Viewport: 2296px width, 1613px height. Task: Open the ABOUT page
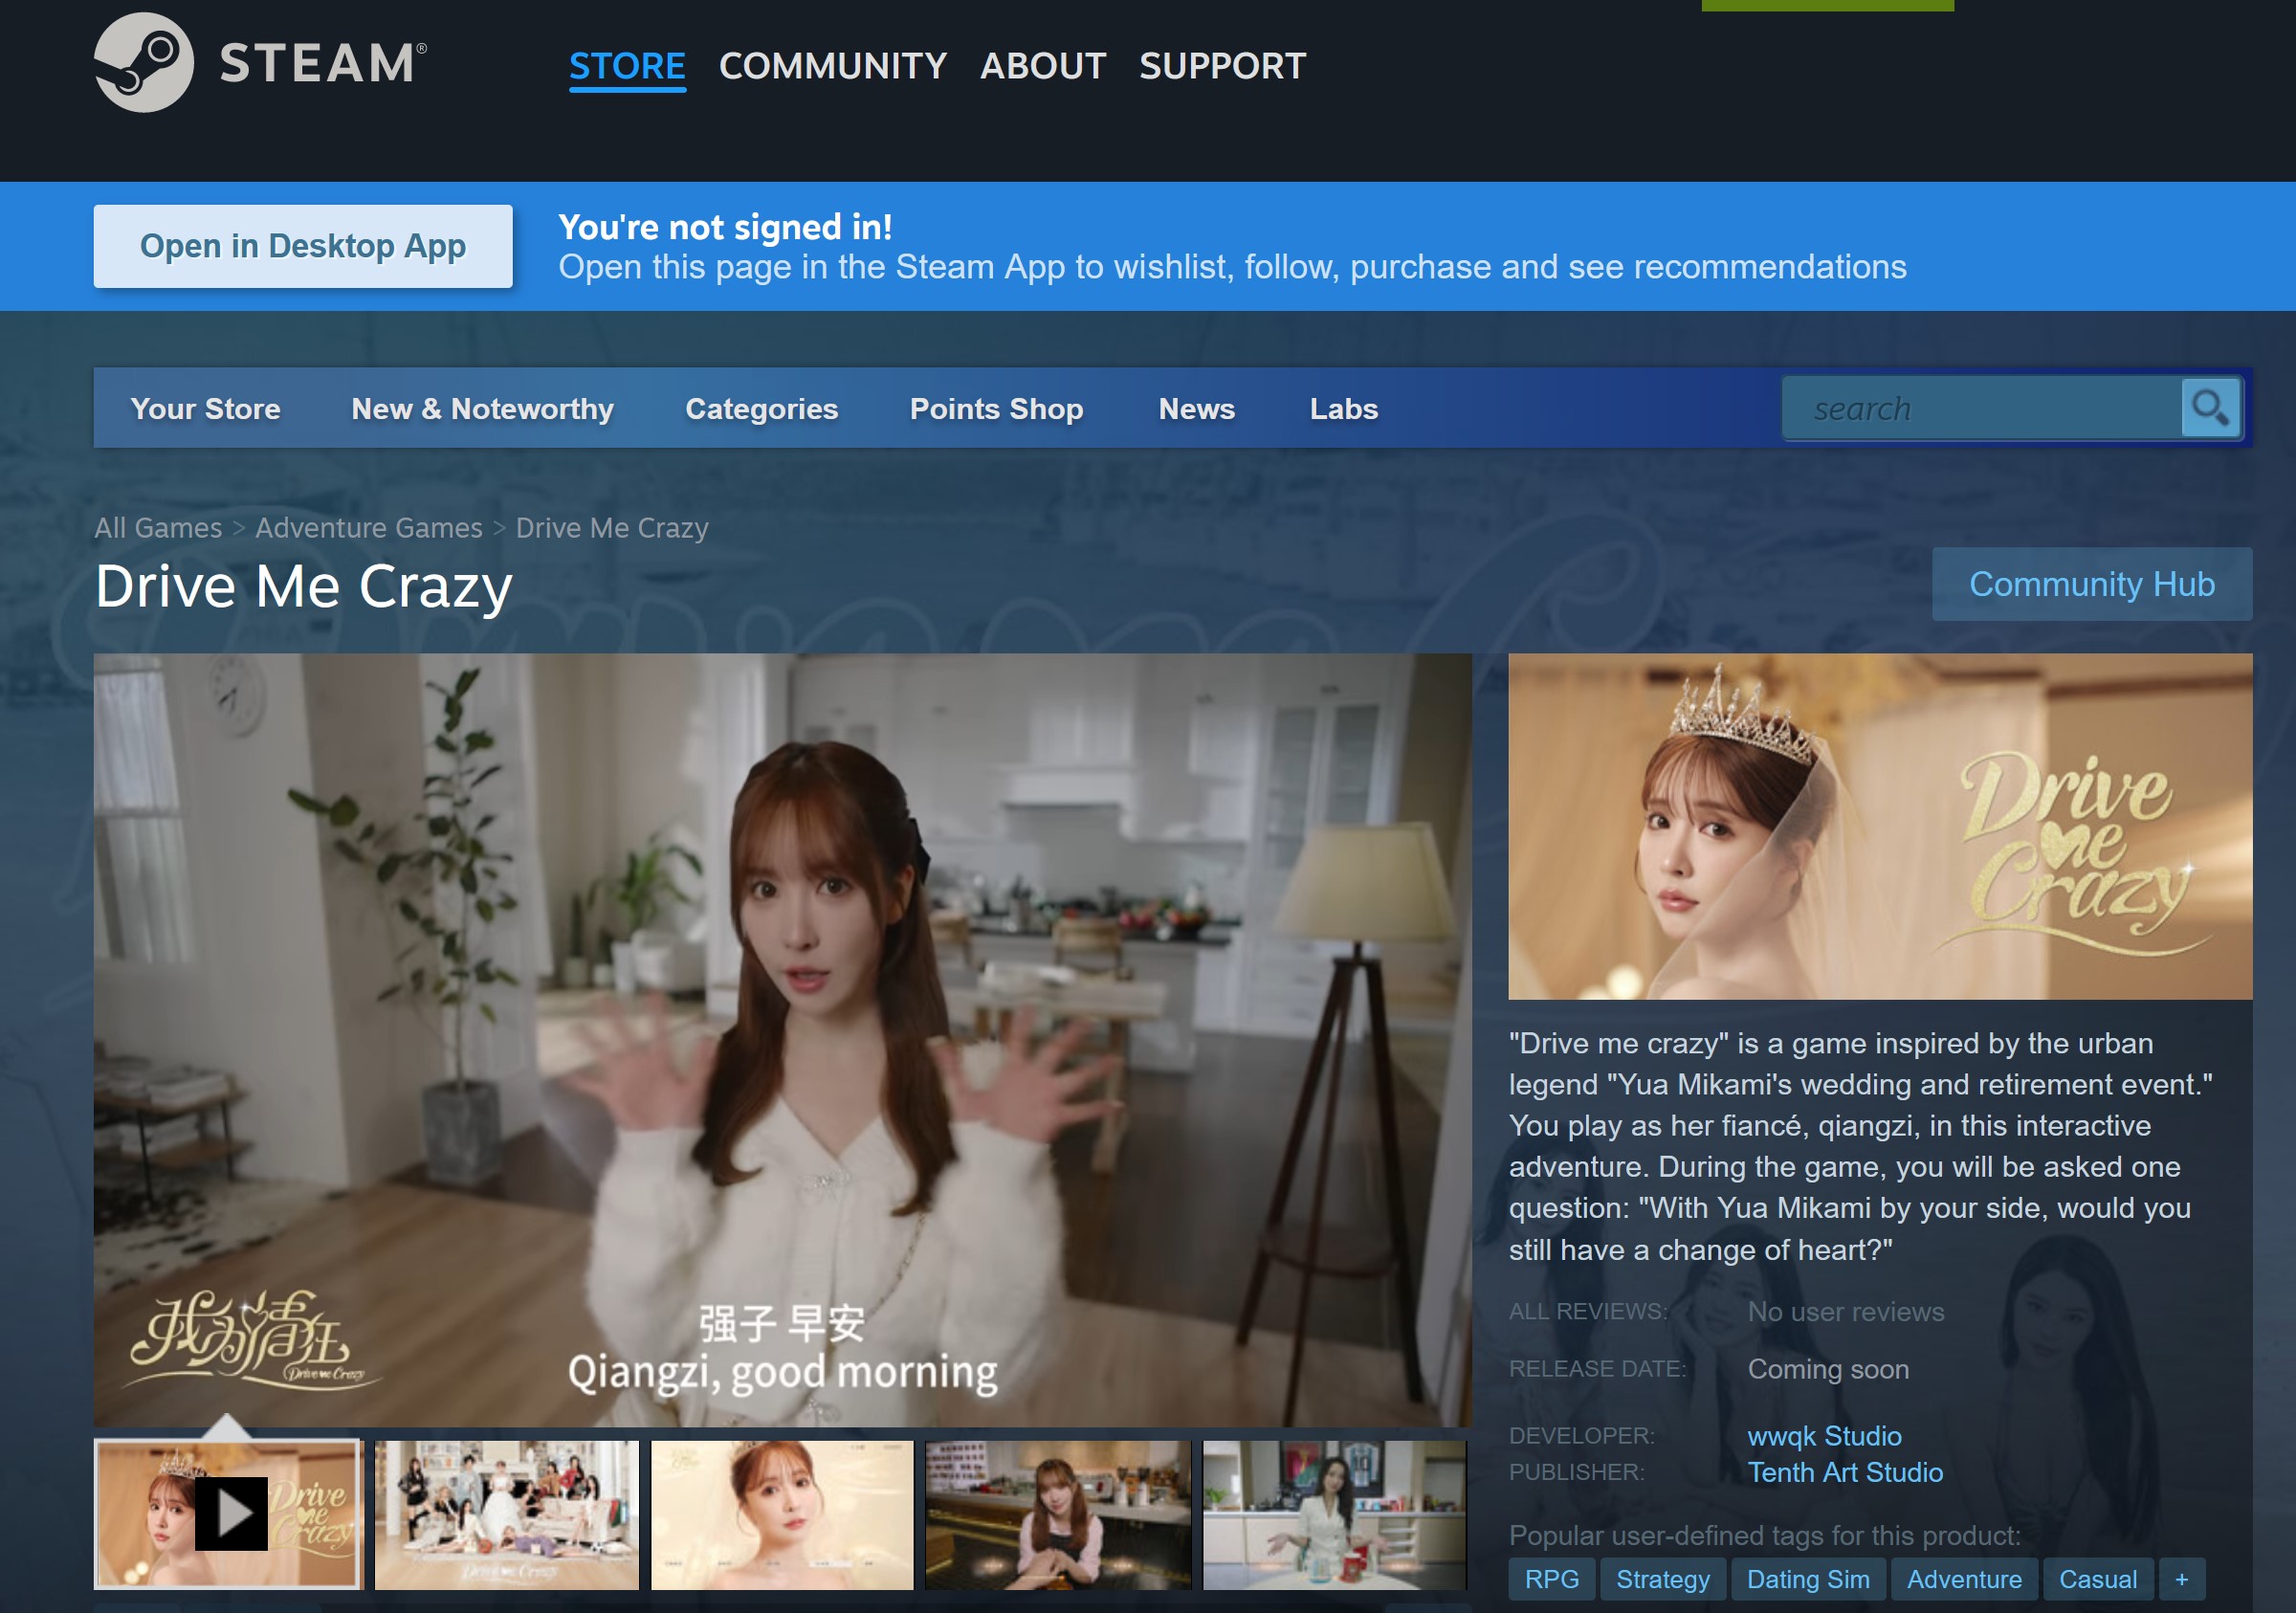point(1043,66)
